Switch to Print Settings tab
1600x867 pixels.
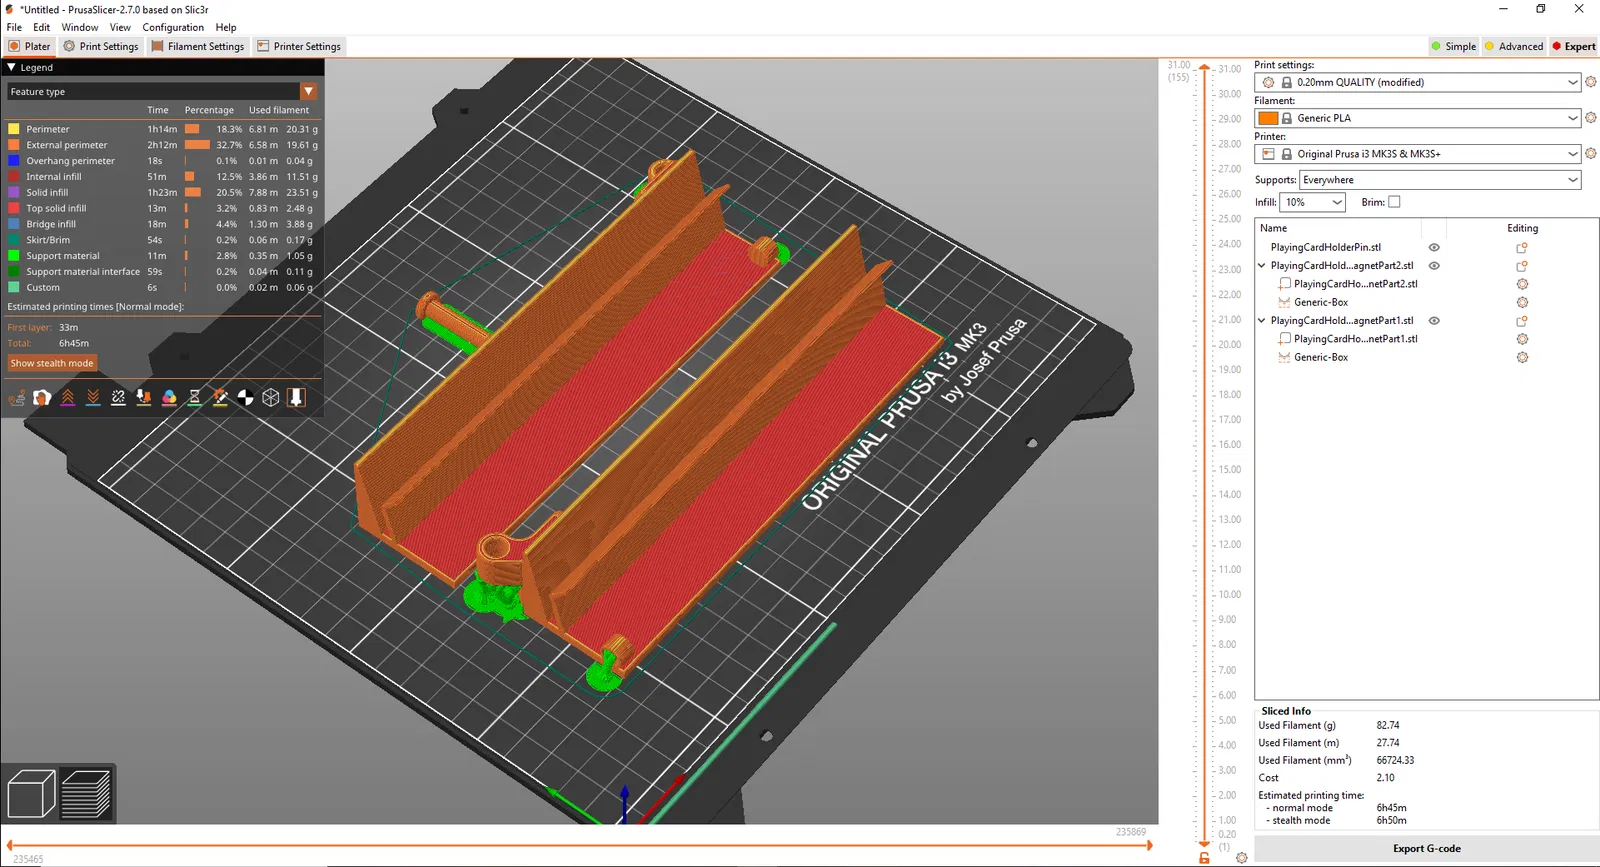point(101,46)
